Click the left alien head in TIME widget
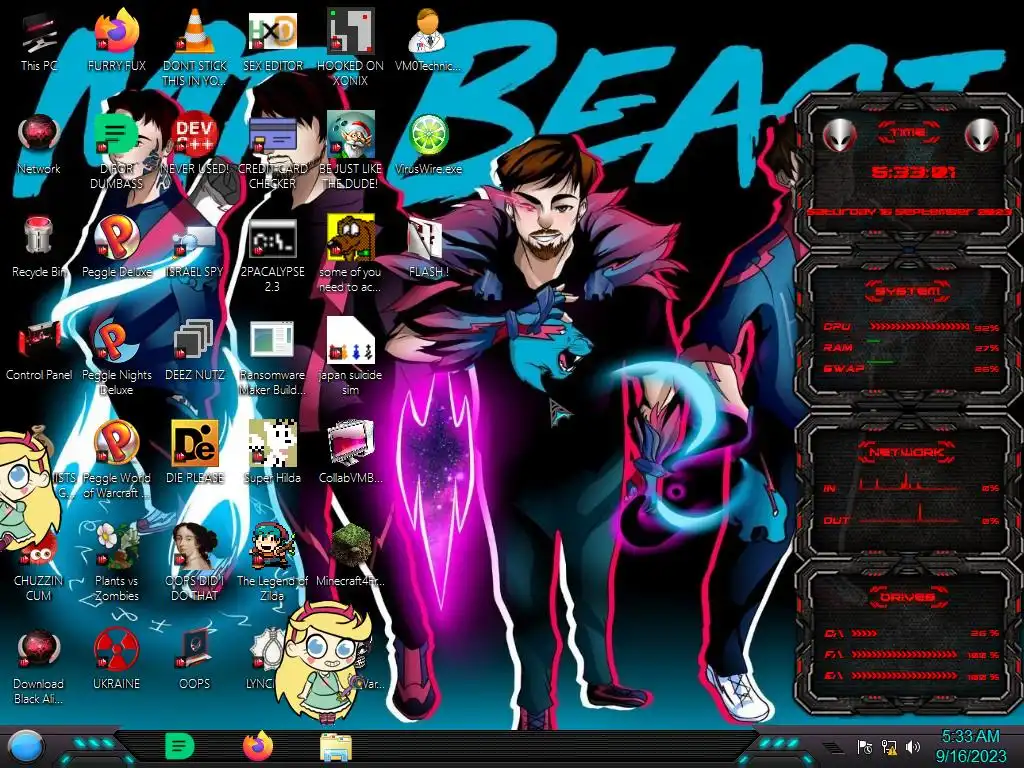The height and width of the screenshot is (768, 1024). (x=839, y=135)
